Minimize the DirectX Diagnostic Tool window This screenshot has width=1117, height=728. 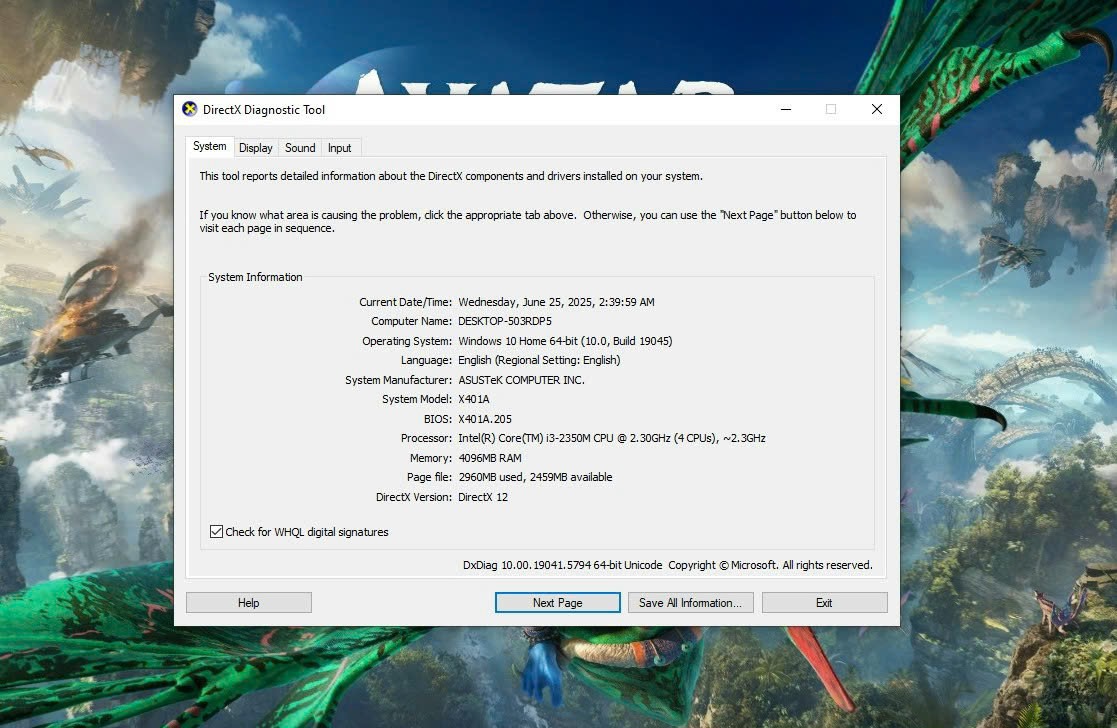(786, 109)
